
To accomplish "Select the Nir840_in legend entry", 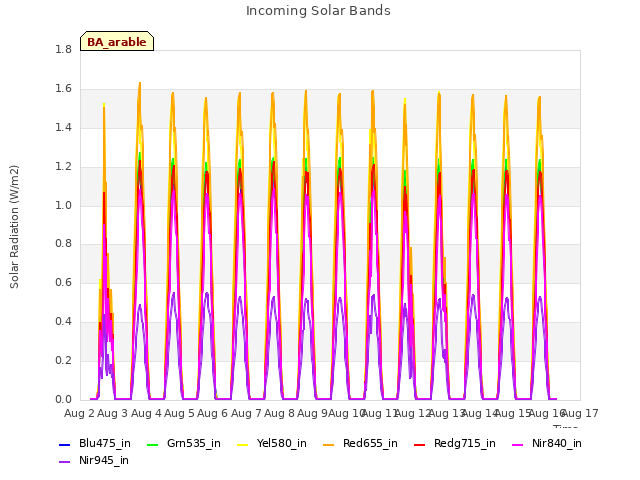I will click(547, 443).
